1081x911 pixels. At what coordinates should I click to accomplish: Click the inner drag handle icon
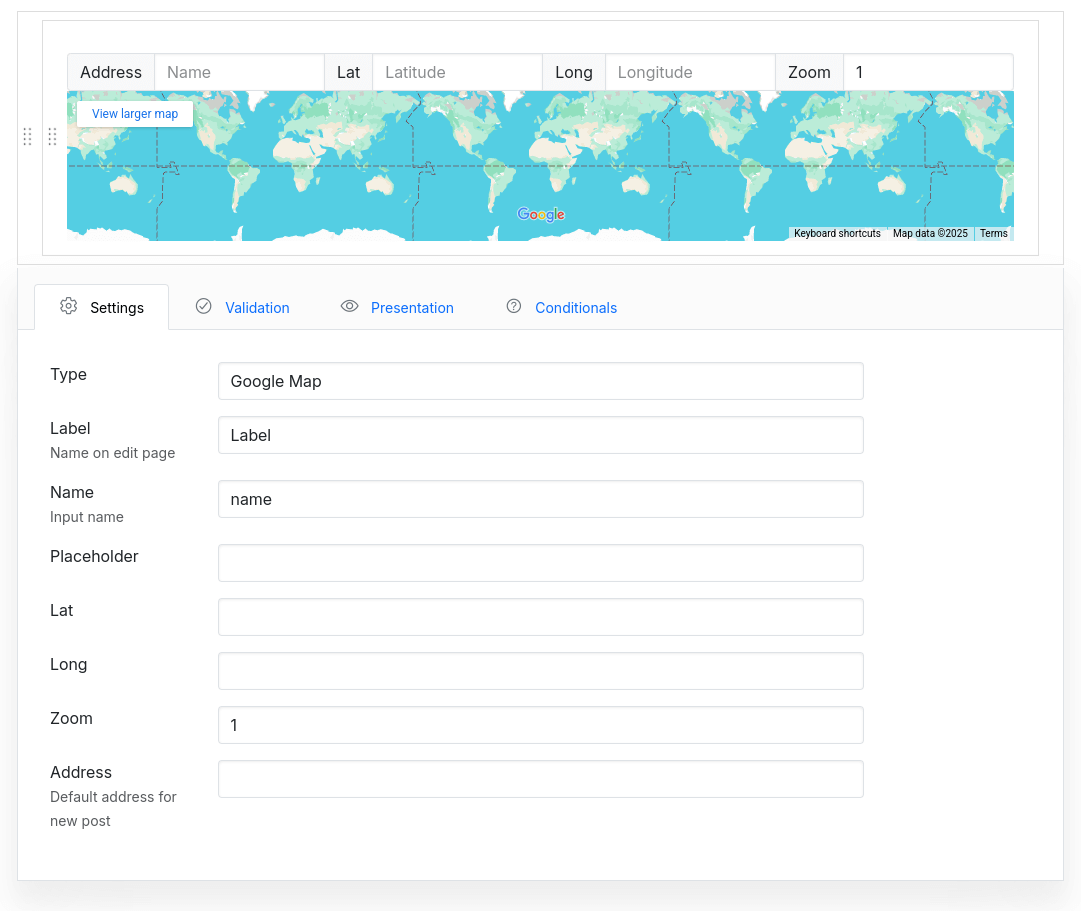point(52,137)
